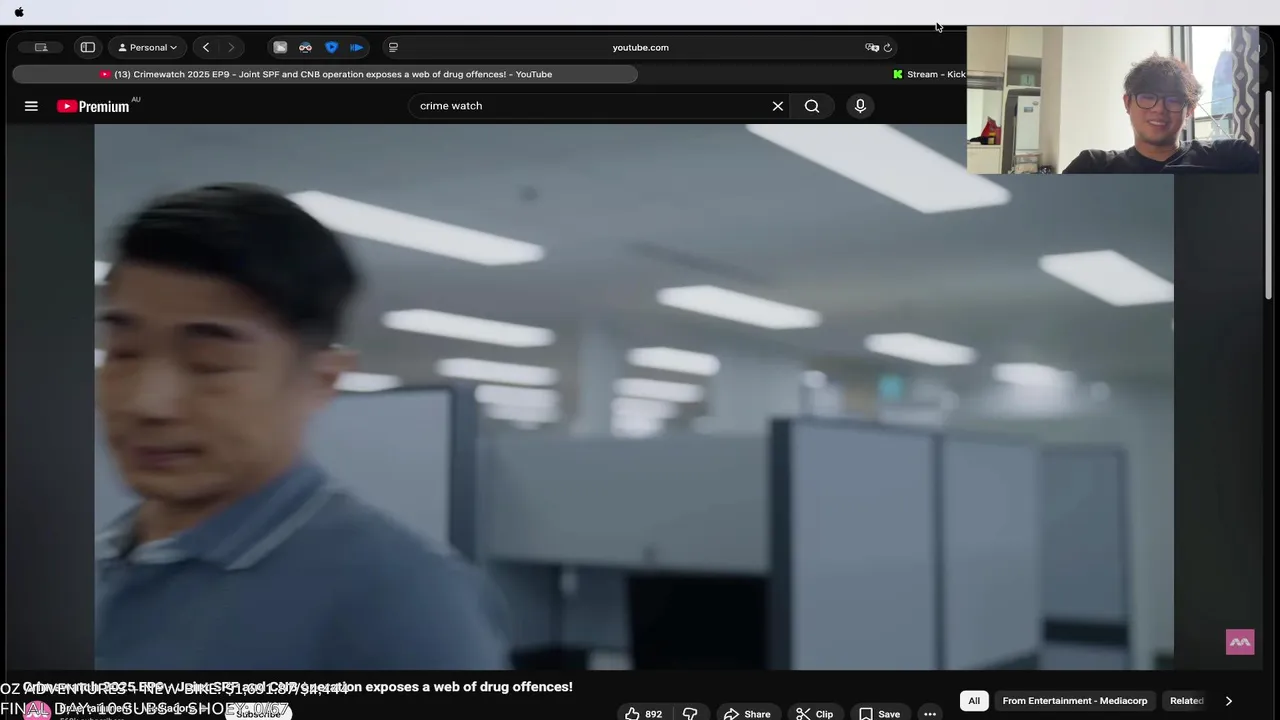This screenshot has height=720, width=1280.
Task: Click the translate icon in address bar
Action: coord(872,47)
